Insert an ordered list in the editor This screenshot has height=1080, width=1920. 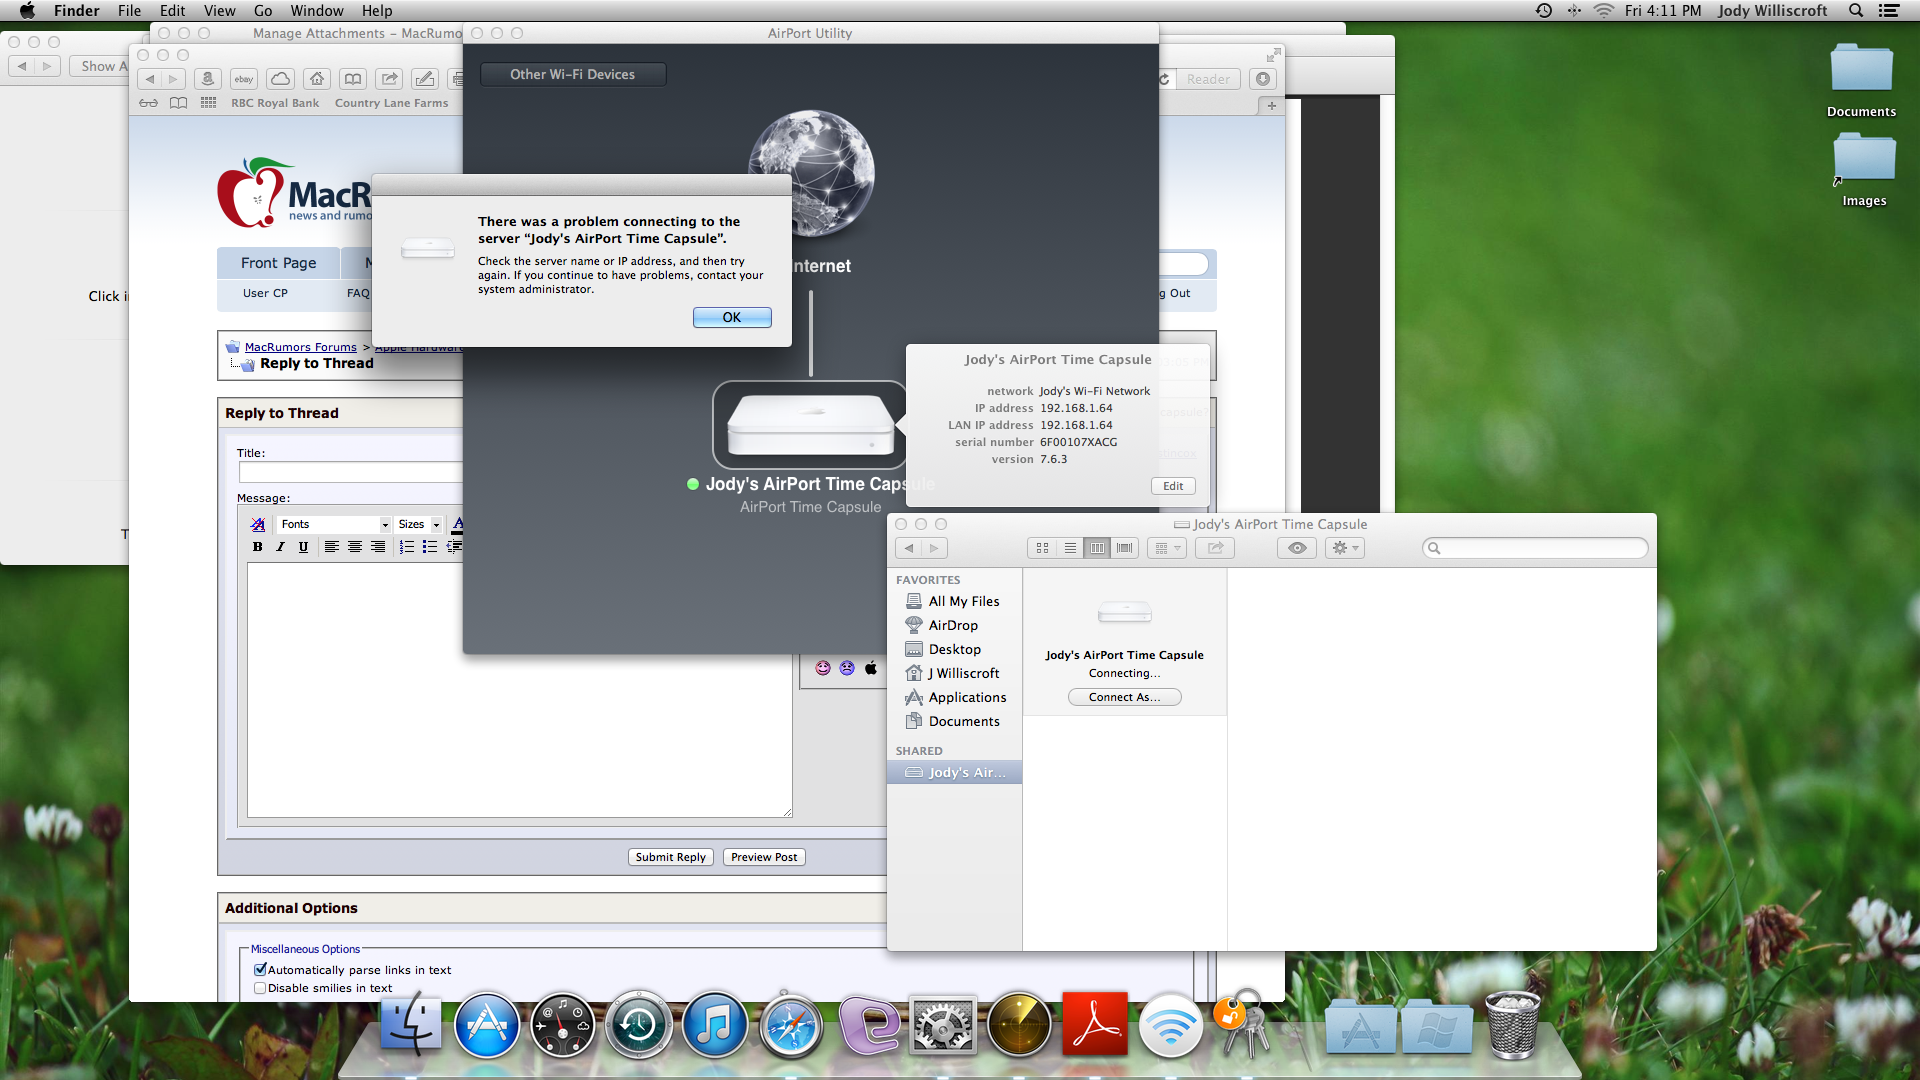pyautogui.click(x=406, y=547)
